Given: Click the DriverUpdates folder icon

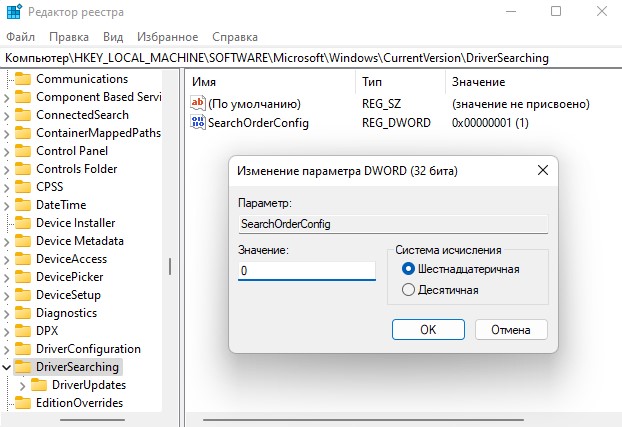Looking at the screenshot, I should (x=39, y=385).
